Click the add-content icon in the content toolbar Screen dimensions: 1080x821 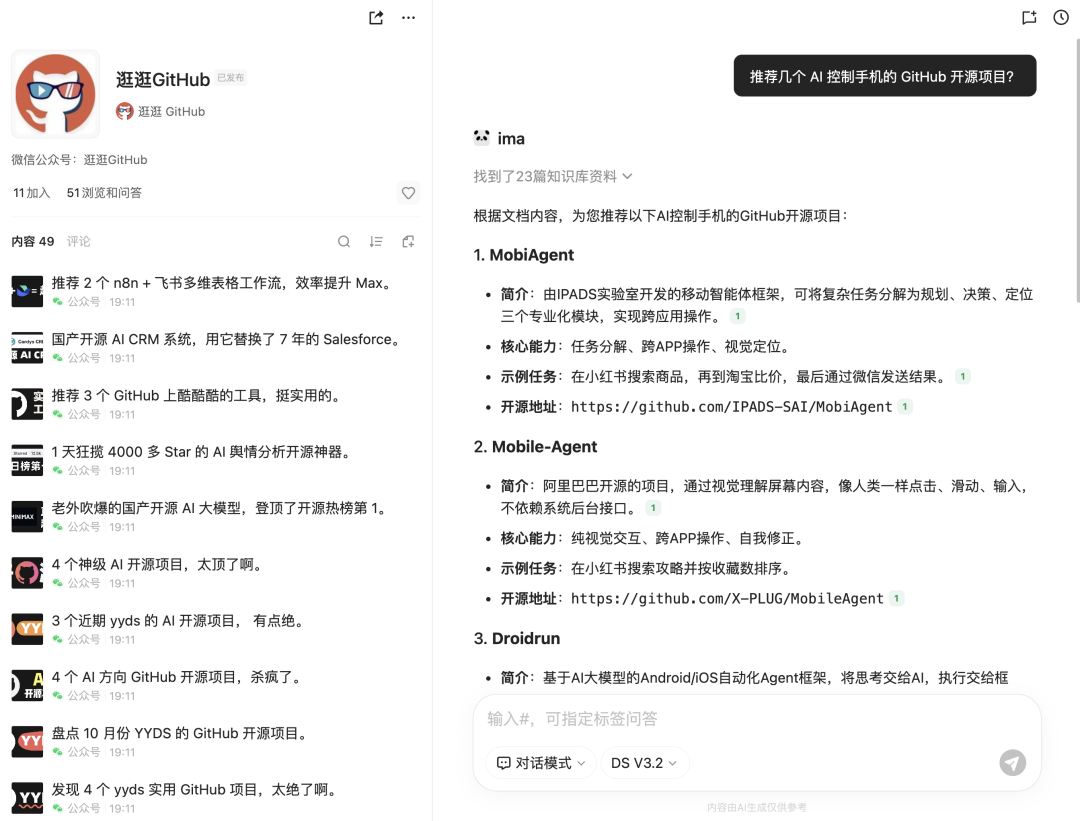[x=407, y=241]
